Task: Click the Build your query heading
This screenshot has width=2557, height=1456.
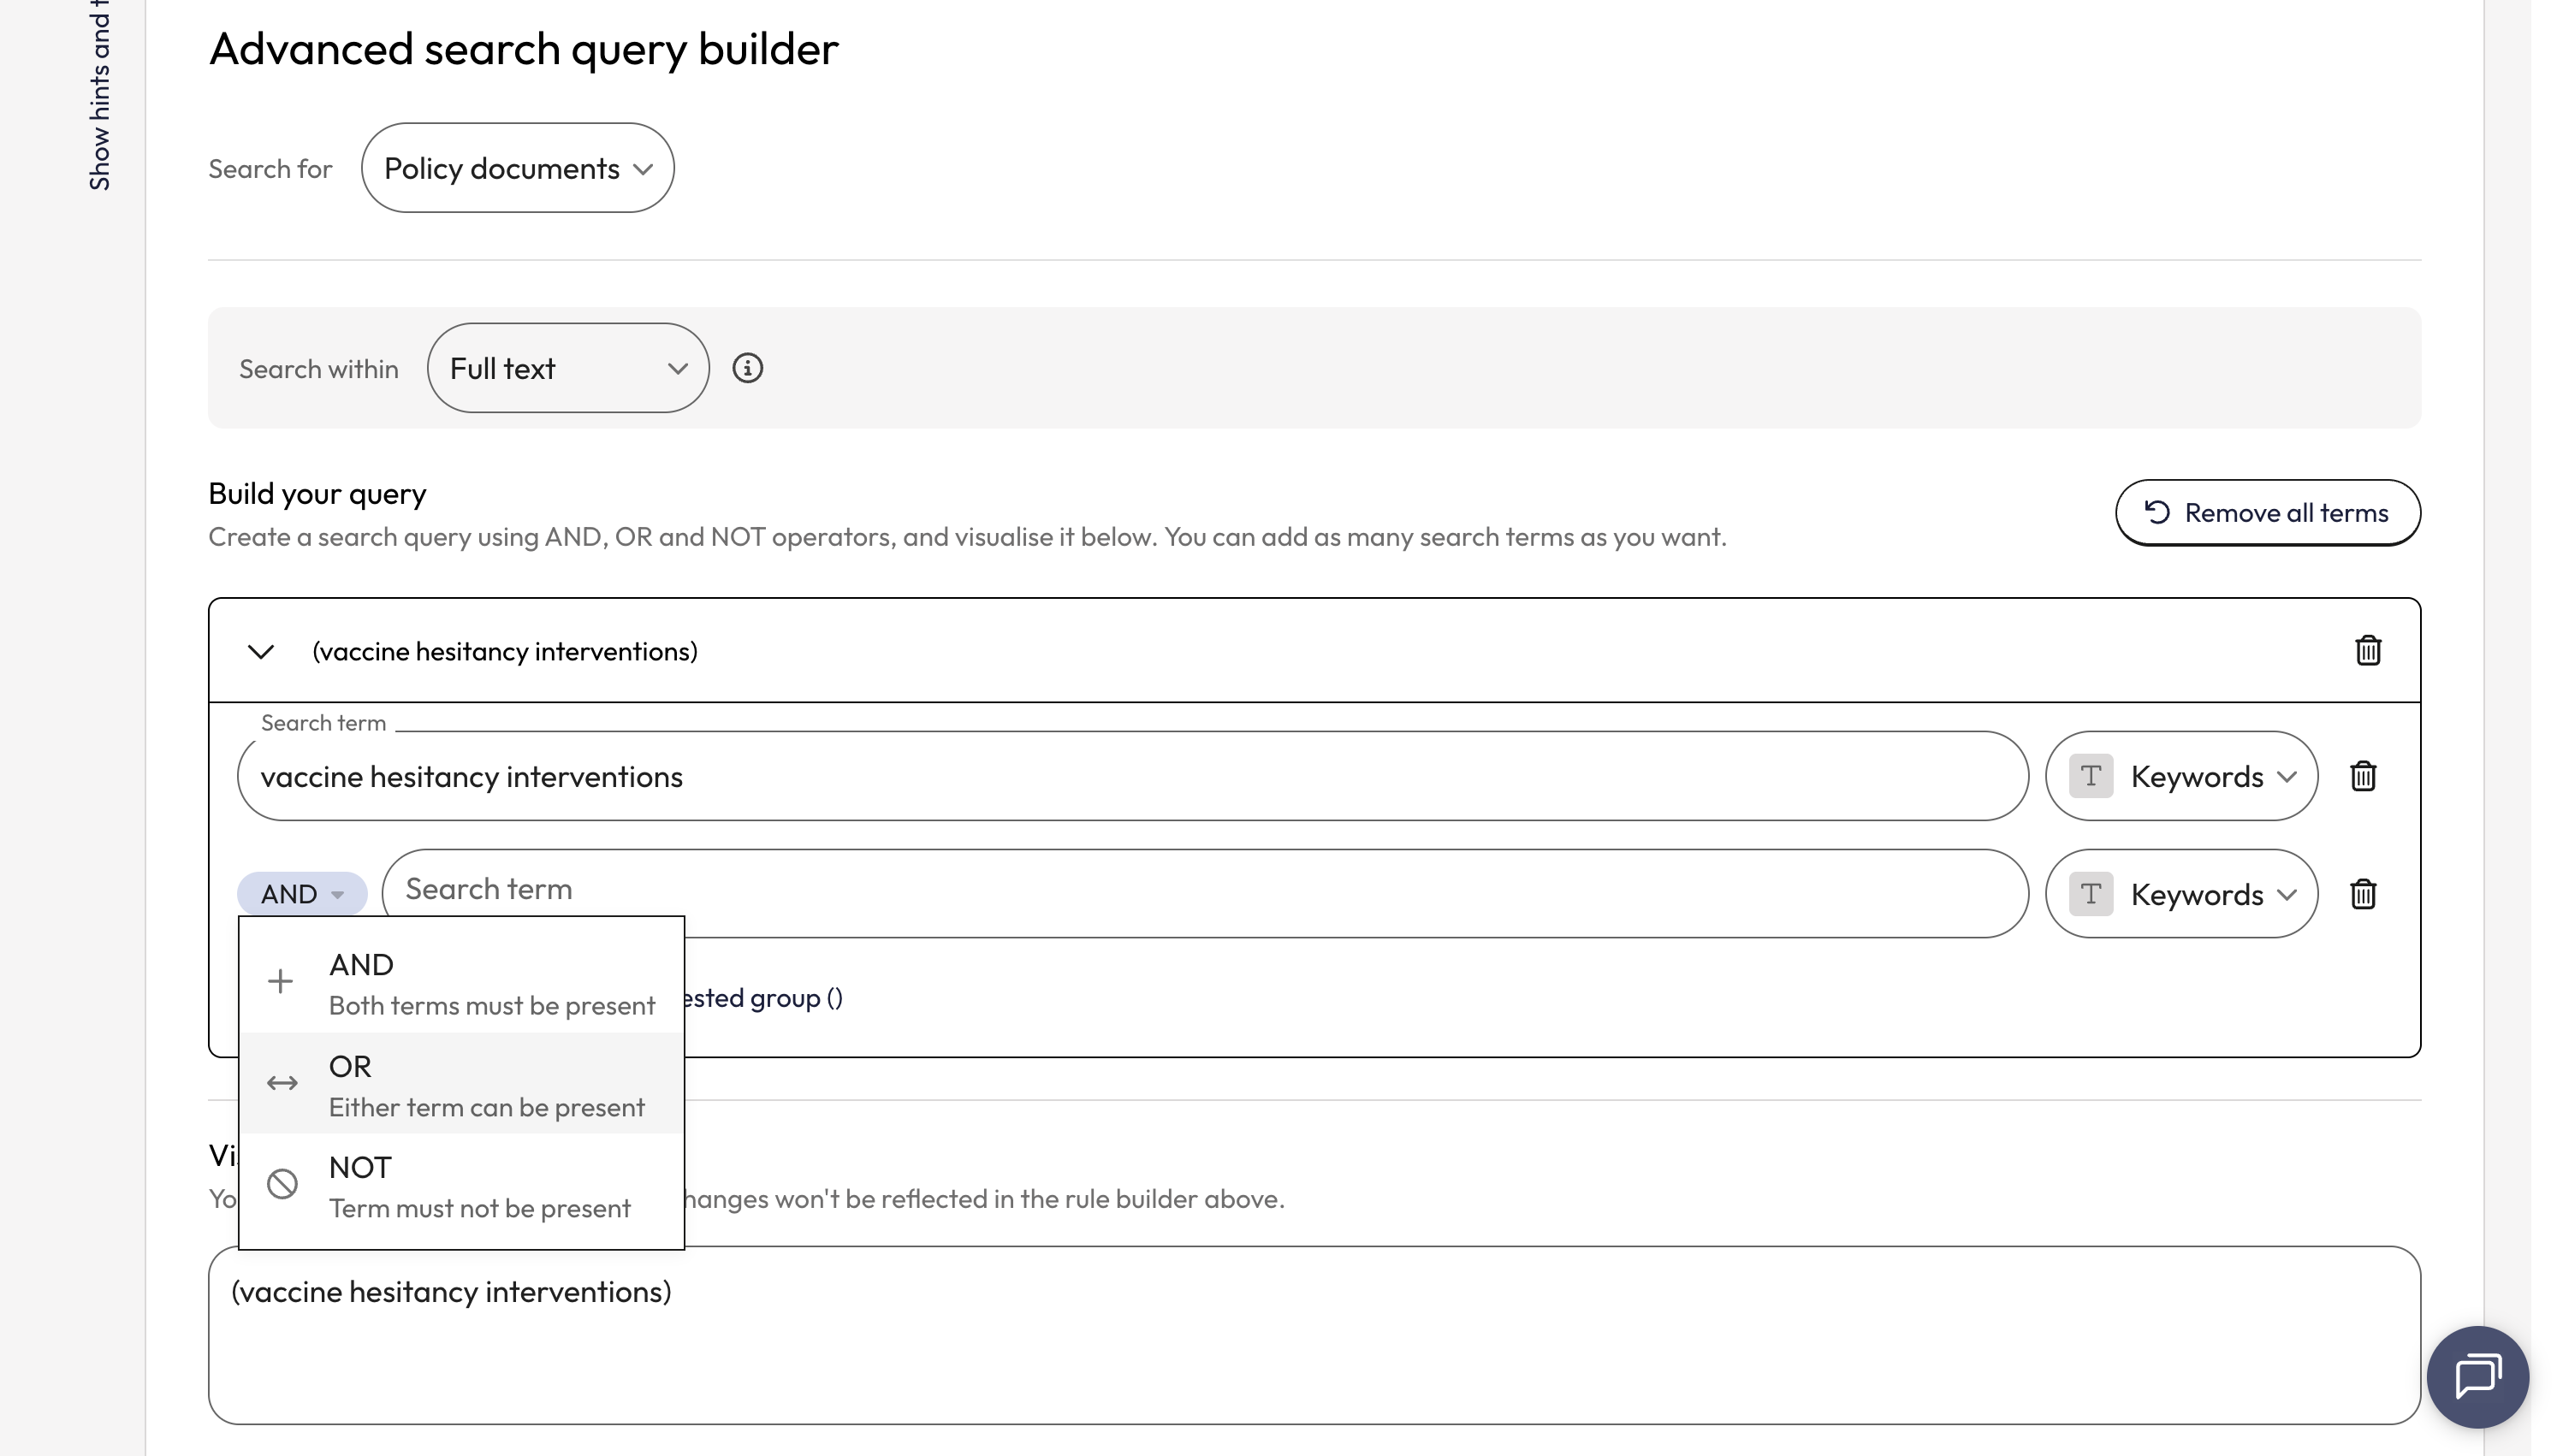Action: [x=317, y=493]
